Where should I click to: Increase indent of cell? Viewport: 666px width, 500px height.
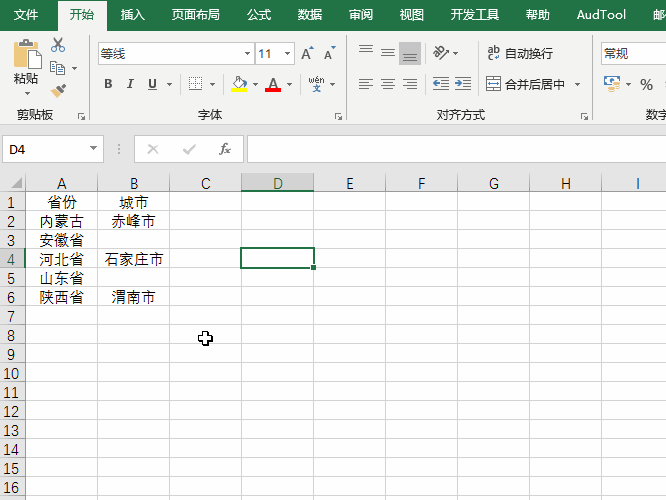463,84
